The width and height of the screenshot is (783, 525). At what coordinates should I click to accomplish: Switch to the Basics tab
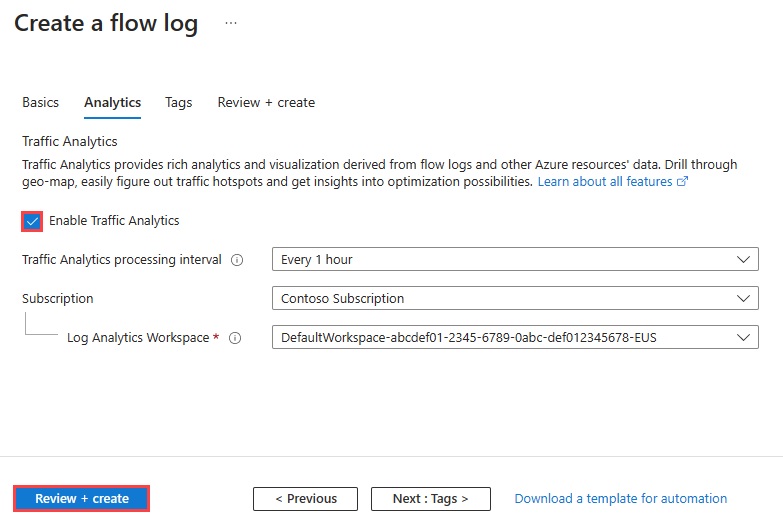(41, 102)
